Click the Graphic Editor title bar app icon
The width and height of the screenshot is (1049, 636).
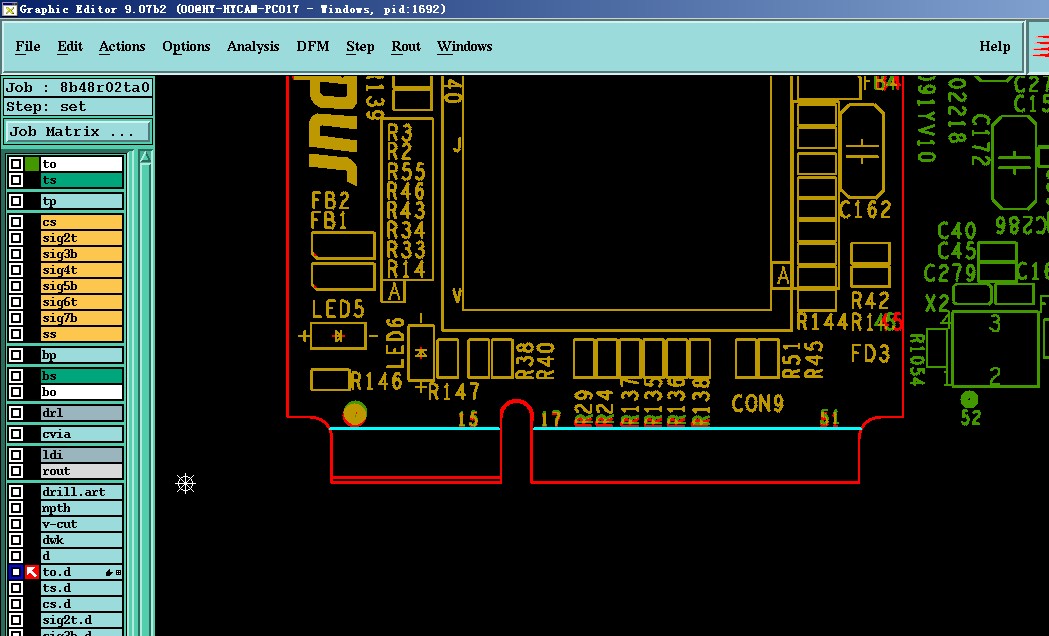[x=9, y=9]
